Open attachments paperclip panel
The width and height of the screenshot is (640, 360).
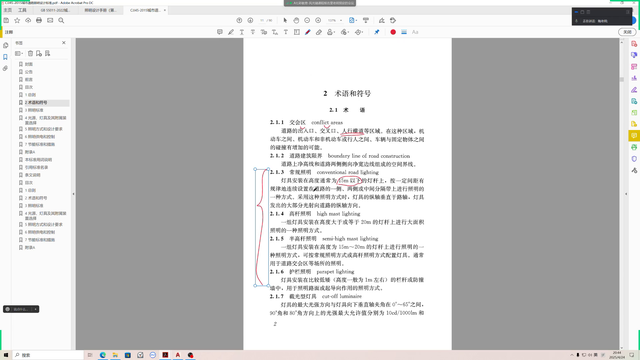point(5,68)
